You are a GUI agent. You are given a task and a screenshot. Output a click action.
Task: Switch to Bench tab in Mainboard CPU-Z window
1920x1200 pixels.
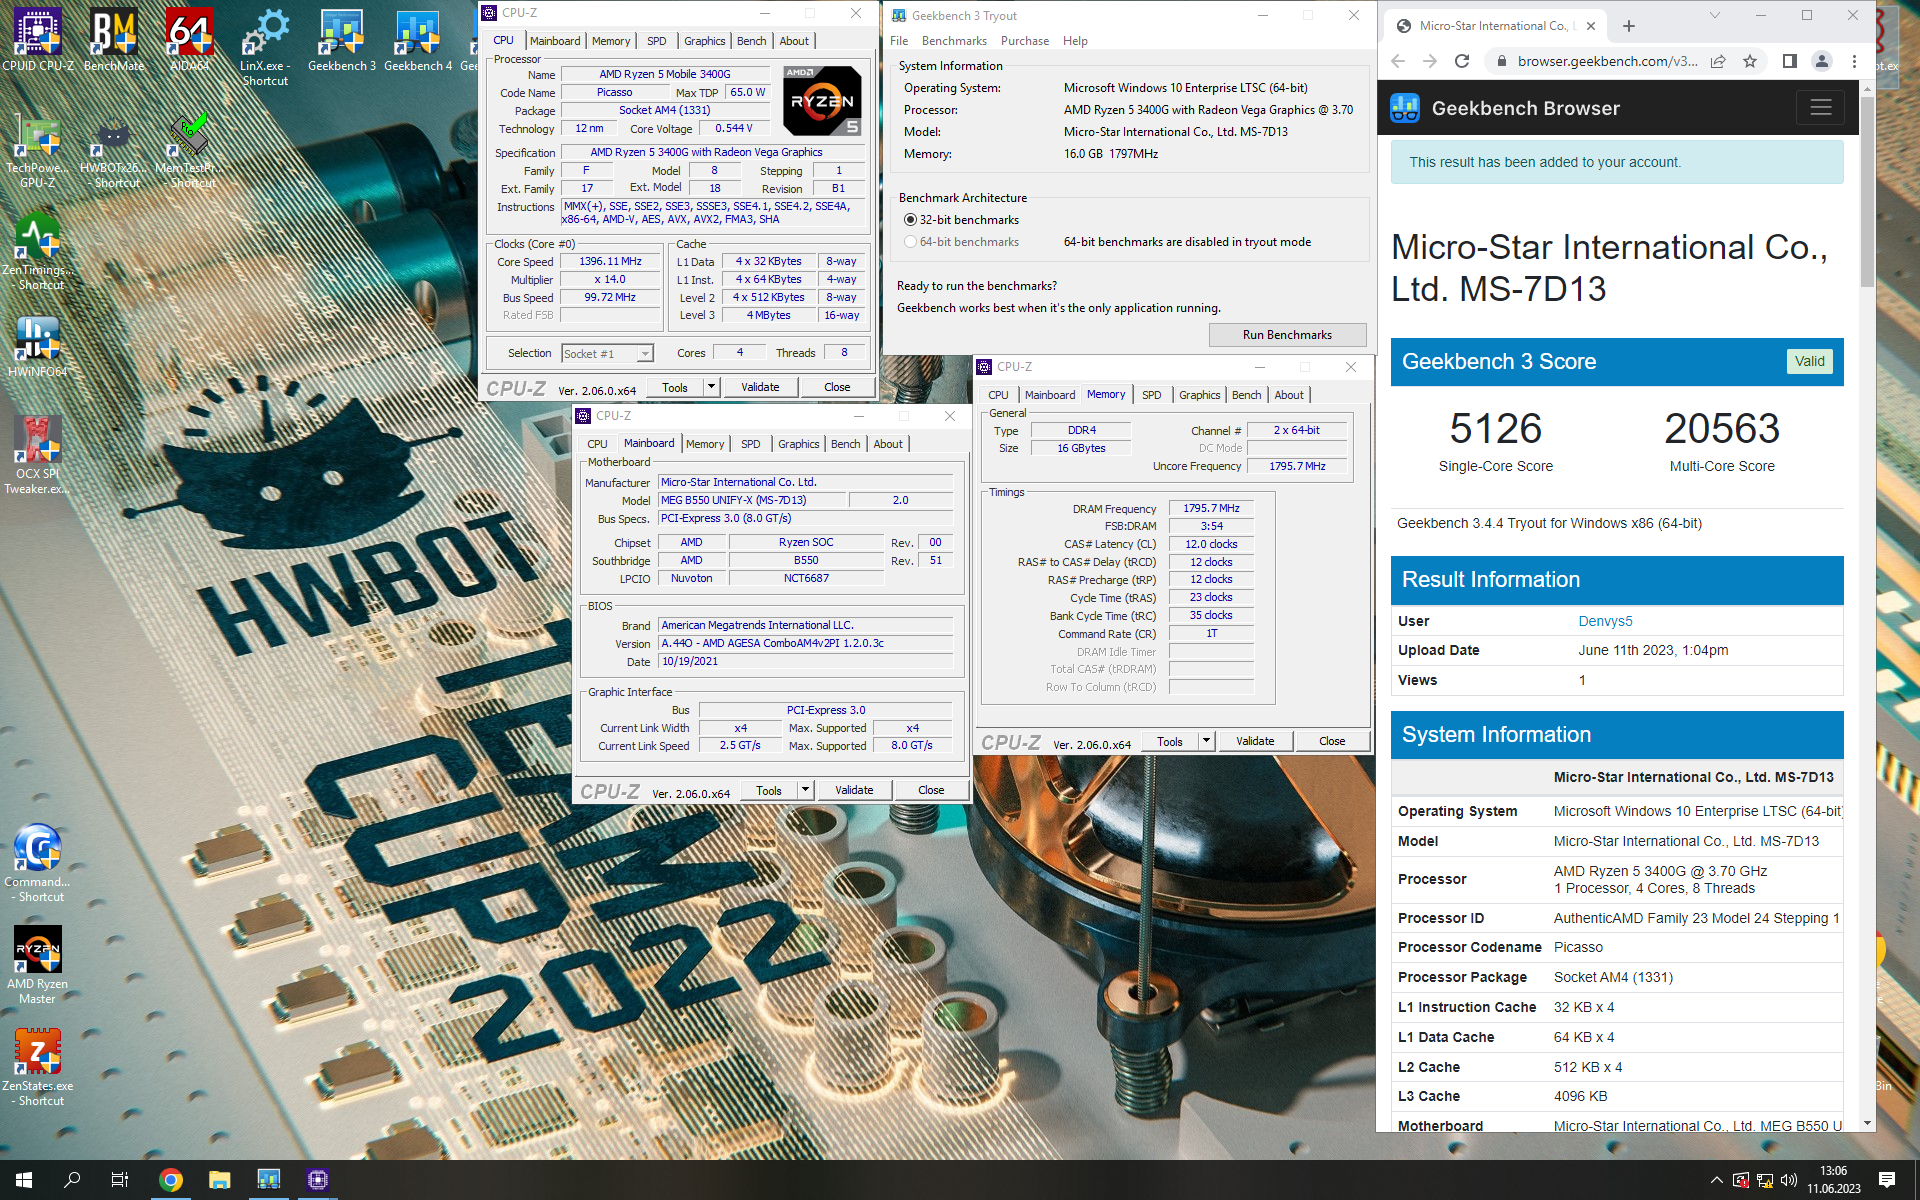(x=846, y=444)
